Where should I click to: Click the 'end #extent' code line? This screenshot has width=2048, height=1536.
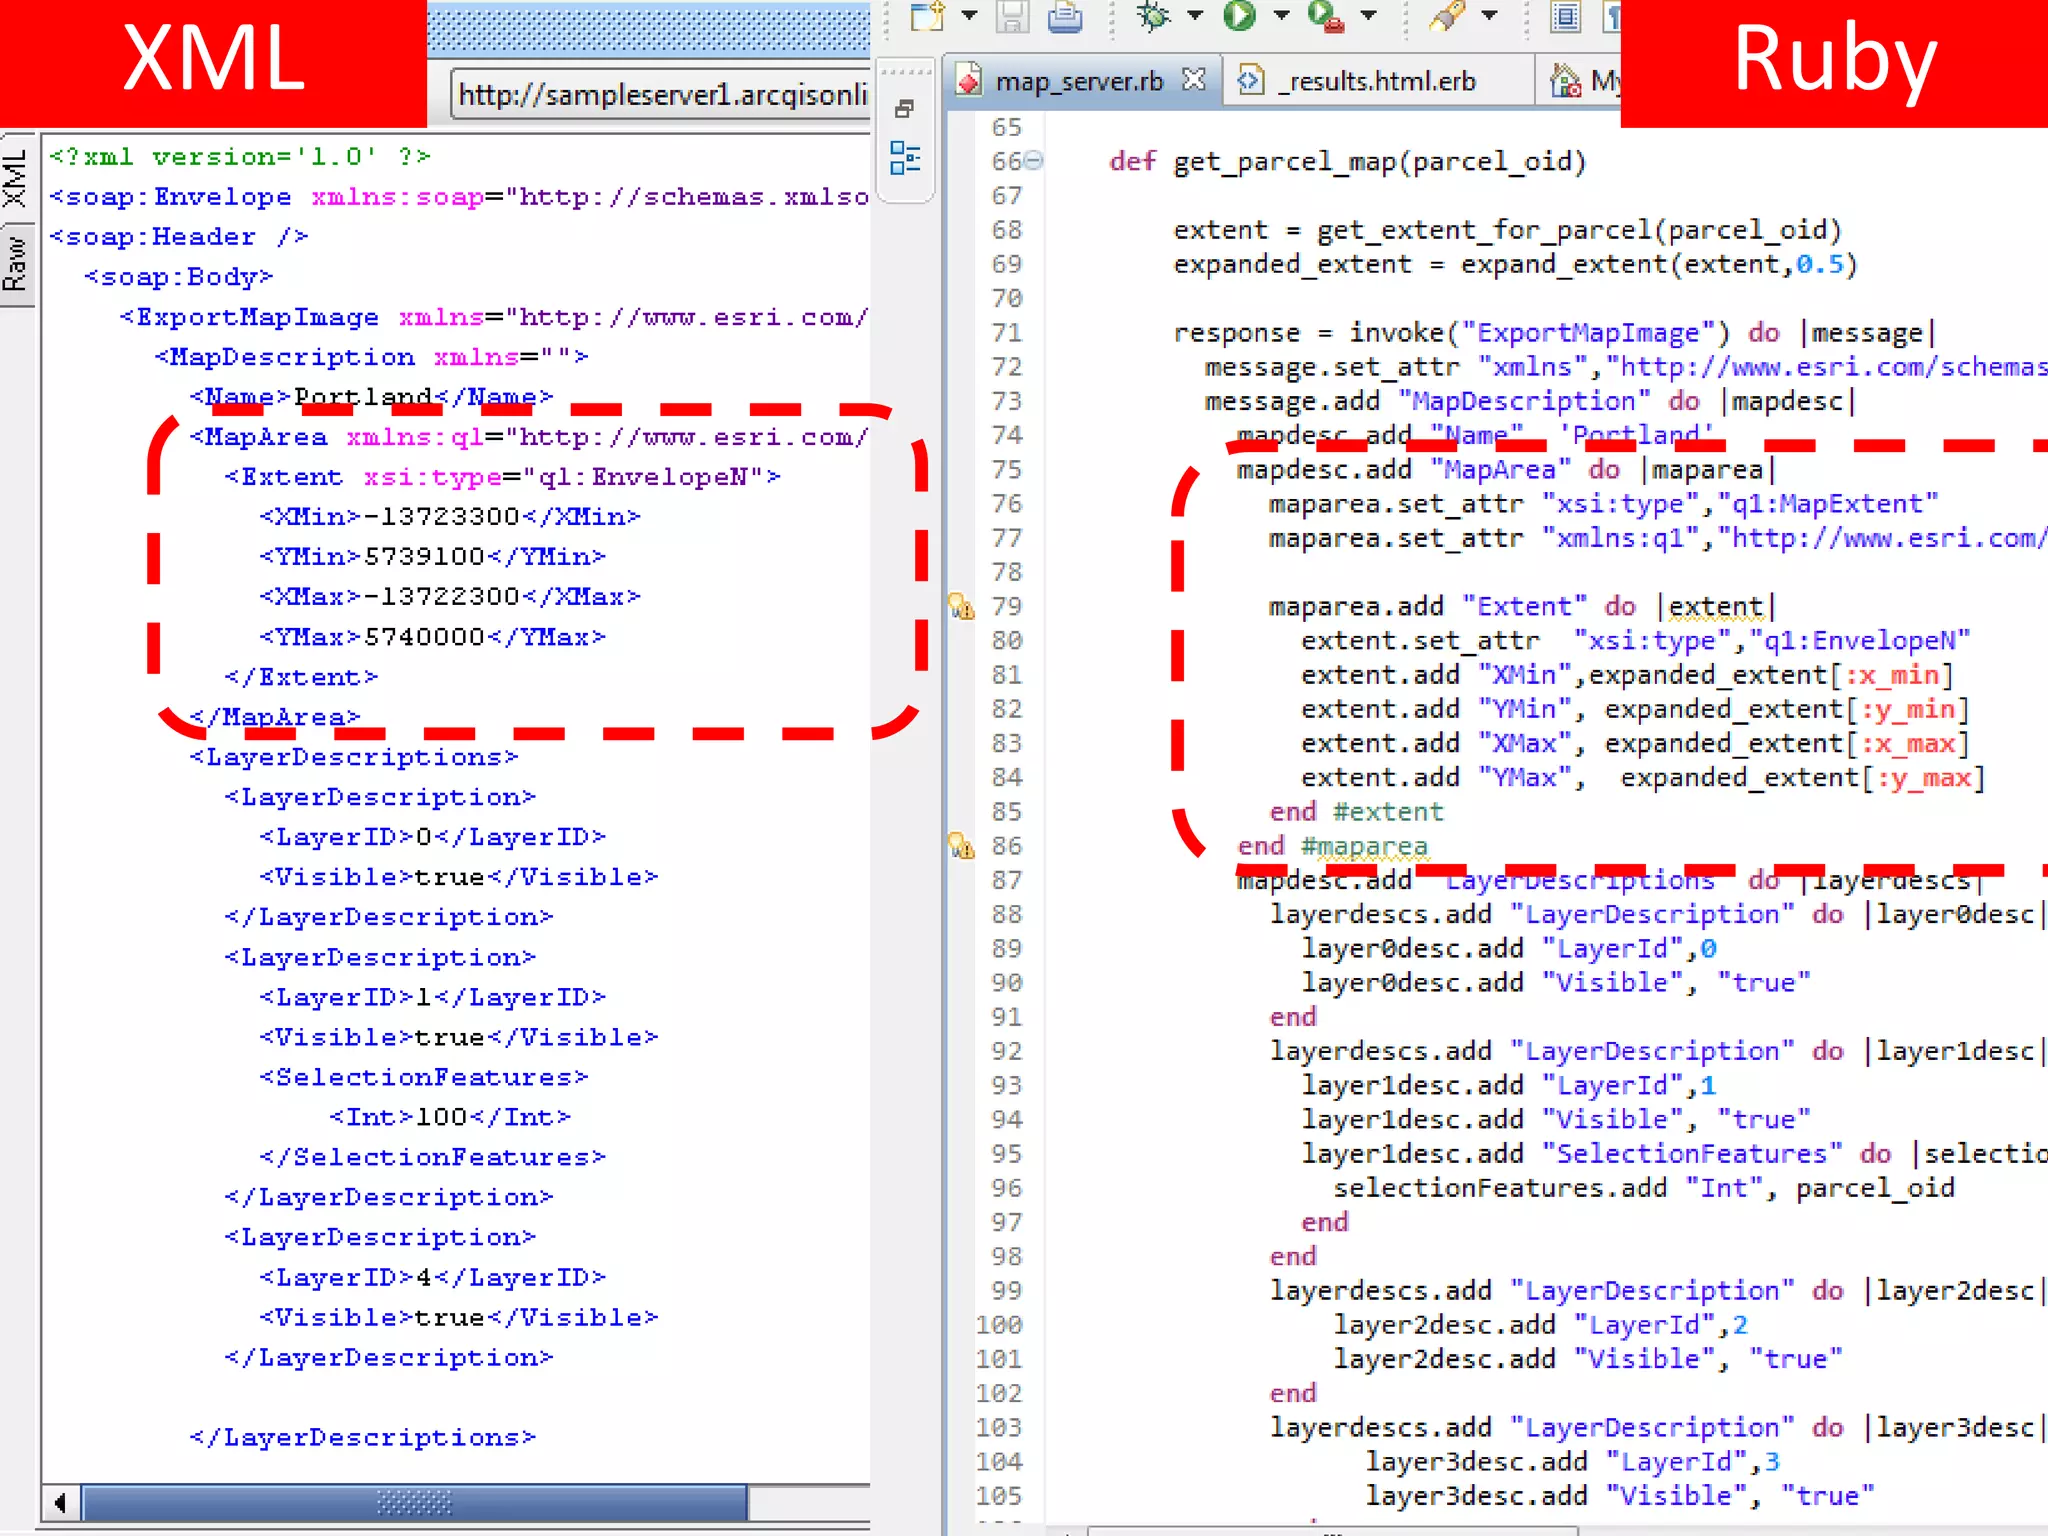(x=1357, y=811)
